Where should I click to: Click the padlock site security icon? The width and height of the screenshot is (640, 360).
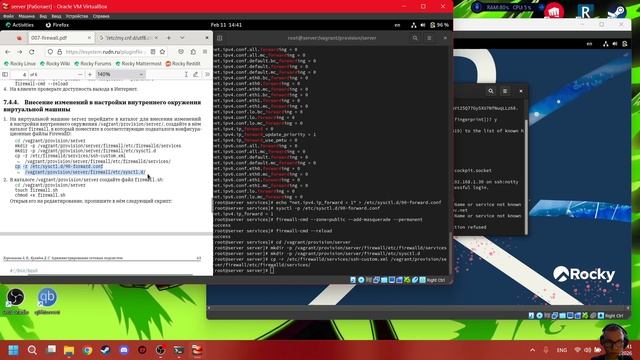tap(60, 52)
